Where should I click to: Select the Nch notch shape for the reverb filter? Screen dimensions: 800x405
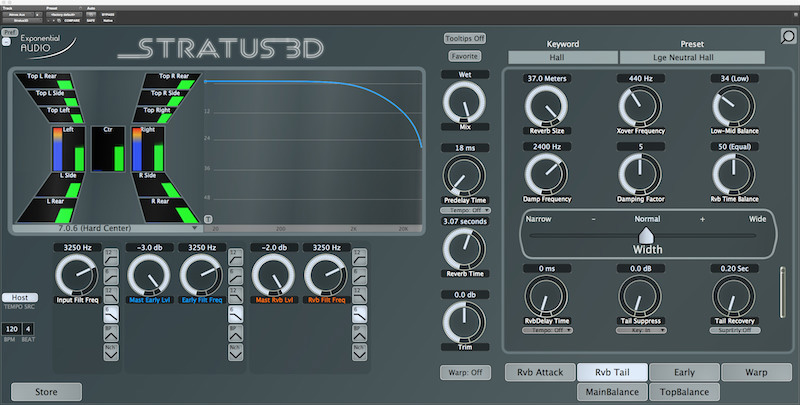359,352
